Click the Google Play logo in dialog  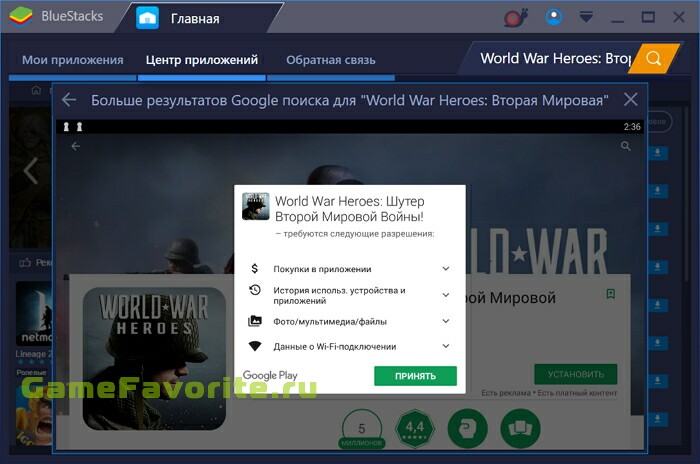[270, 376]
